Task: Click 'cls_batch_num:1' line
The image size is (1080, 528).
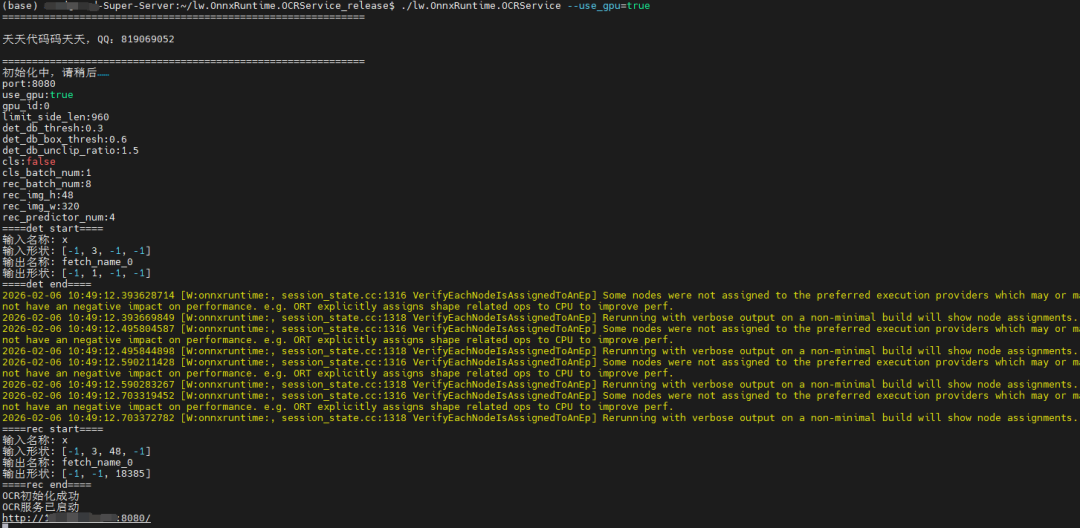Action: (47, 173)
